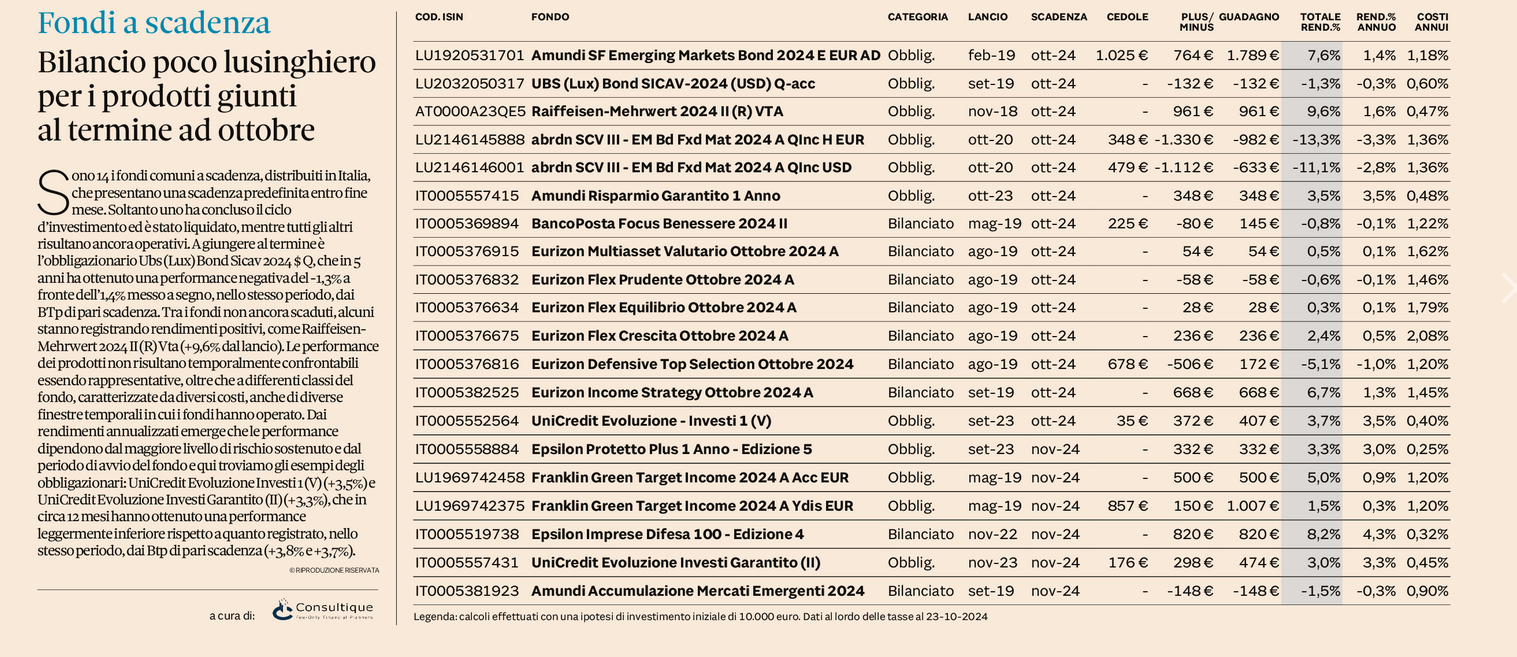Click the 'Legenda' footnote below the table
1517x657 pixels.
[x=701, y=617]
